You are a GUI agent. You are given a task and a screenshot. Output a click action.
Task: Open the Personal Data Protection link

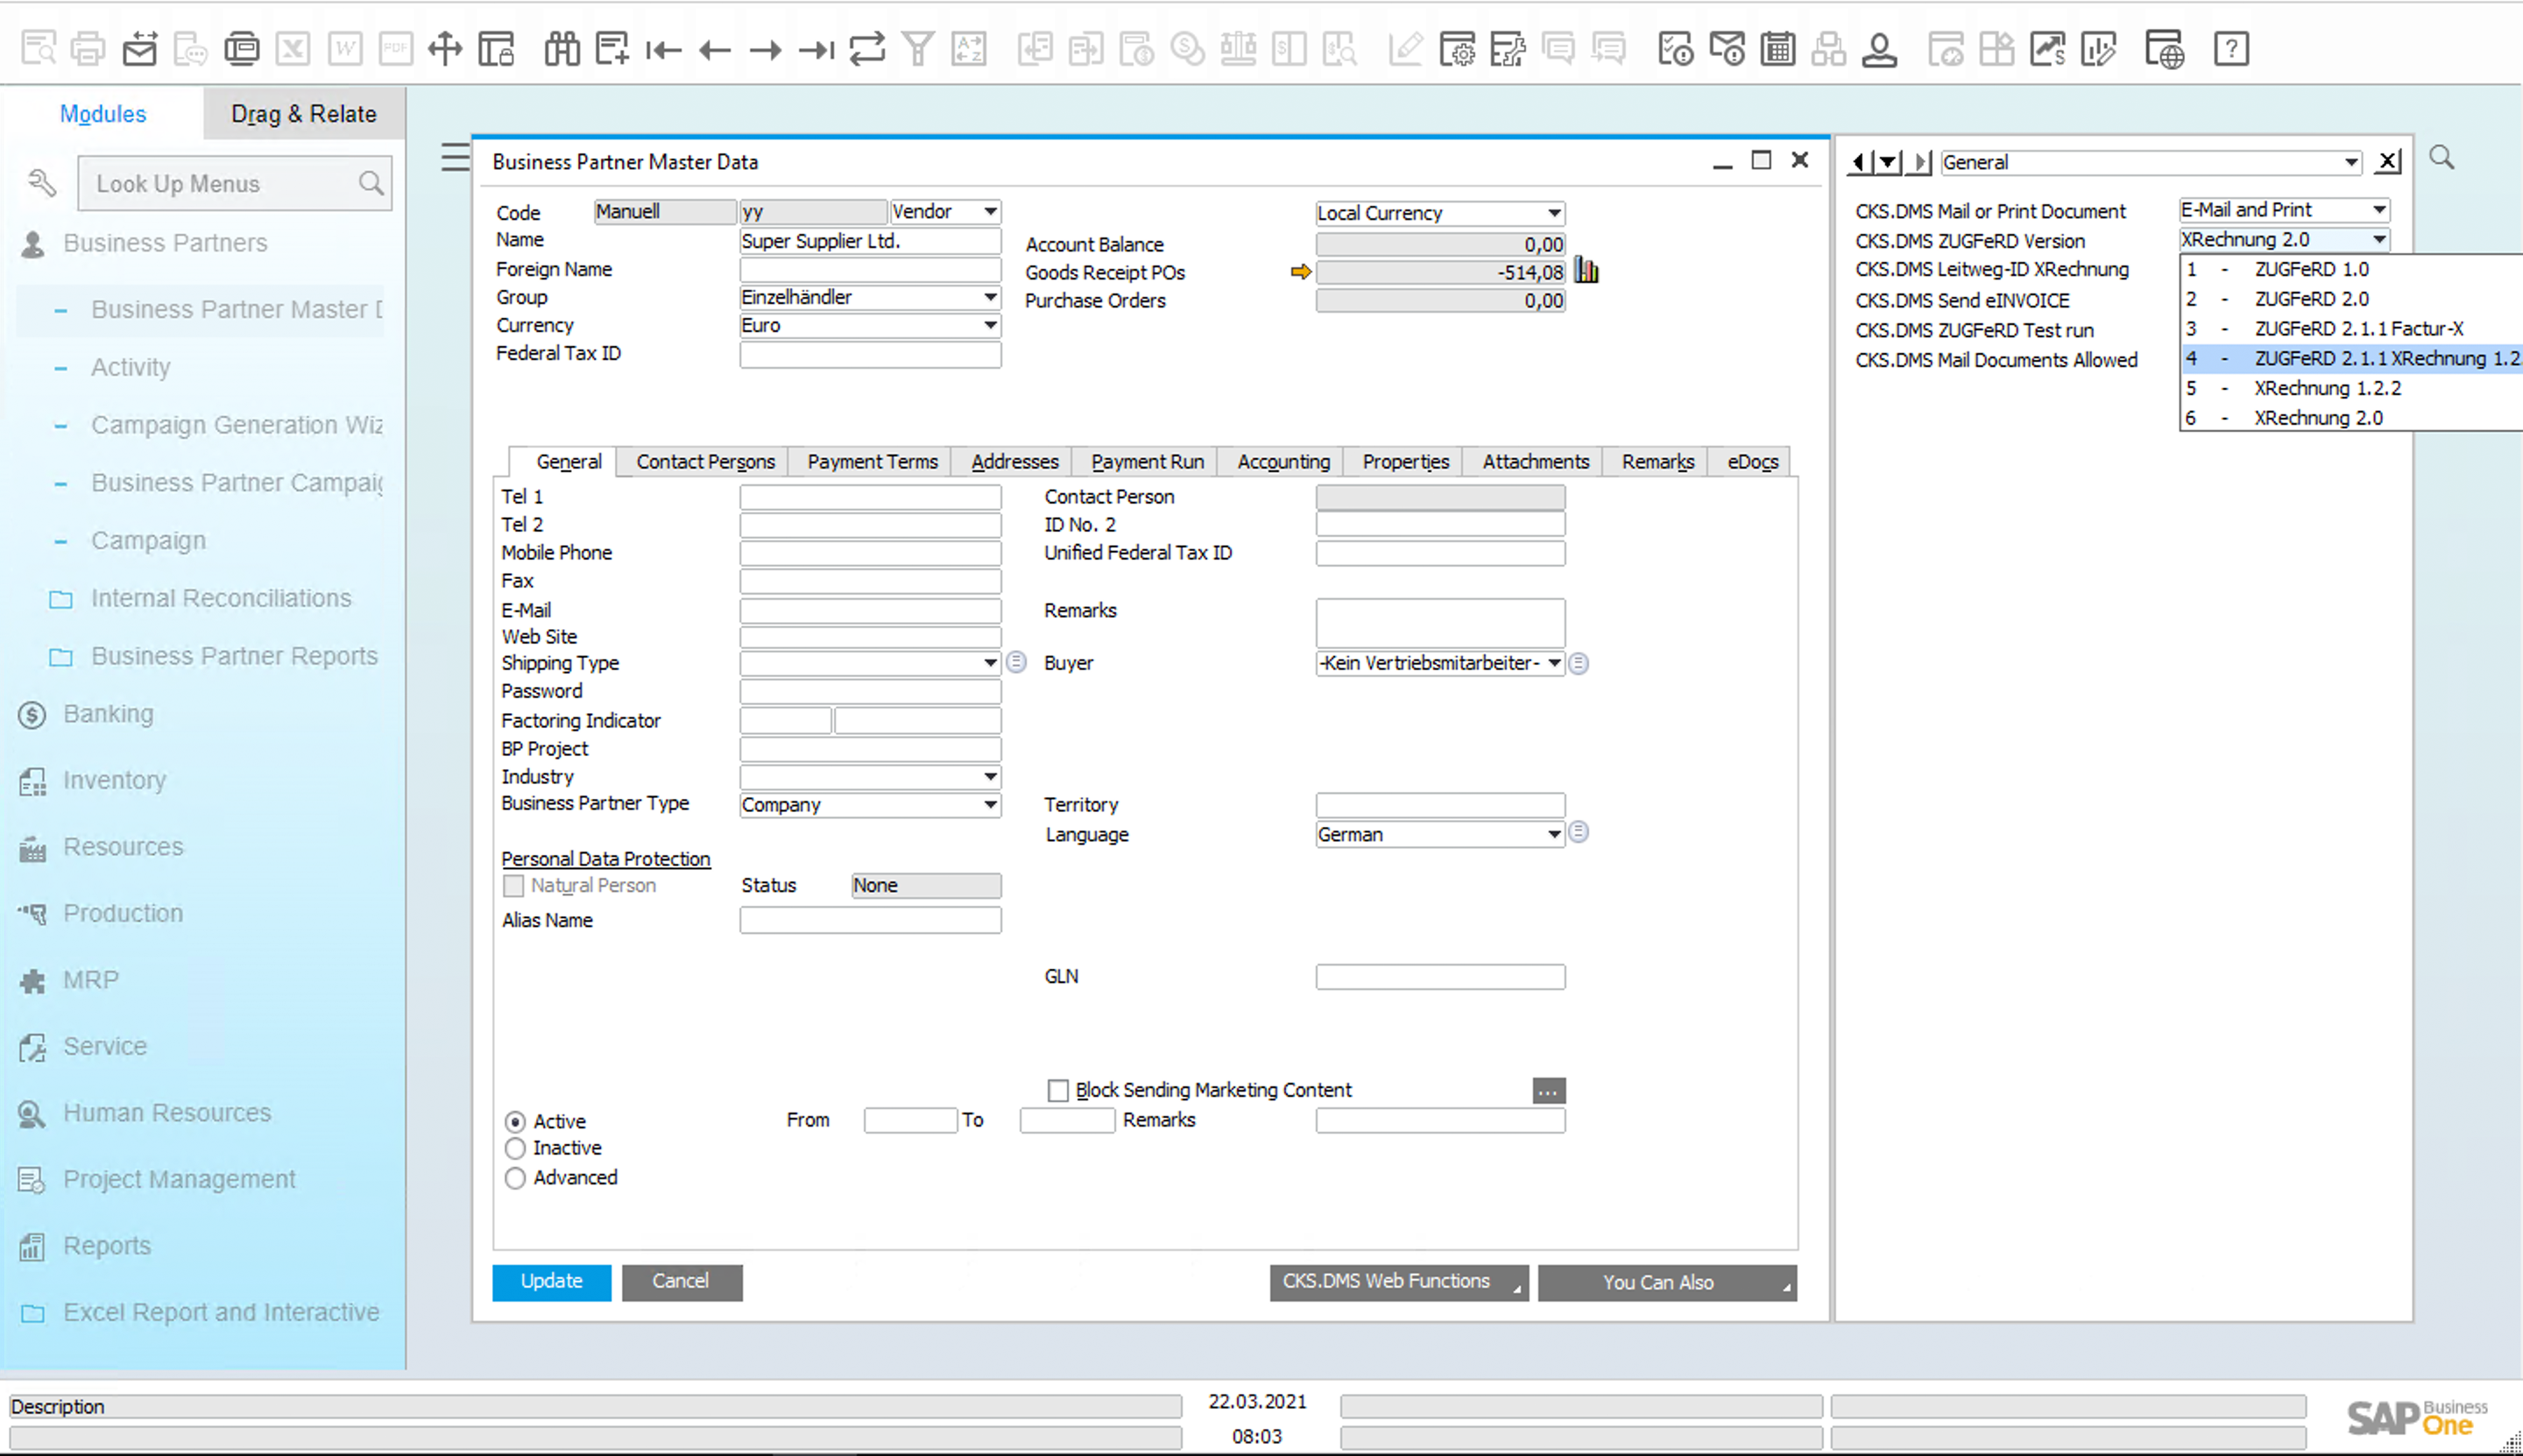(605, 858)
